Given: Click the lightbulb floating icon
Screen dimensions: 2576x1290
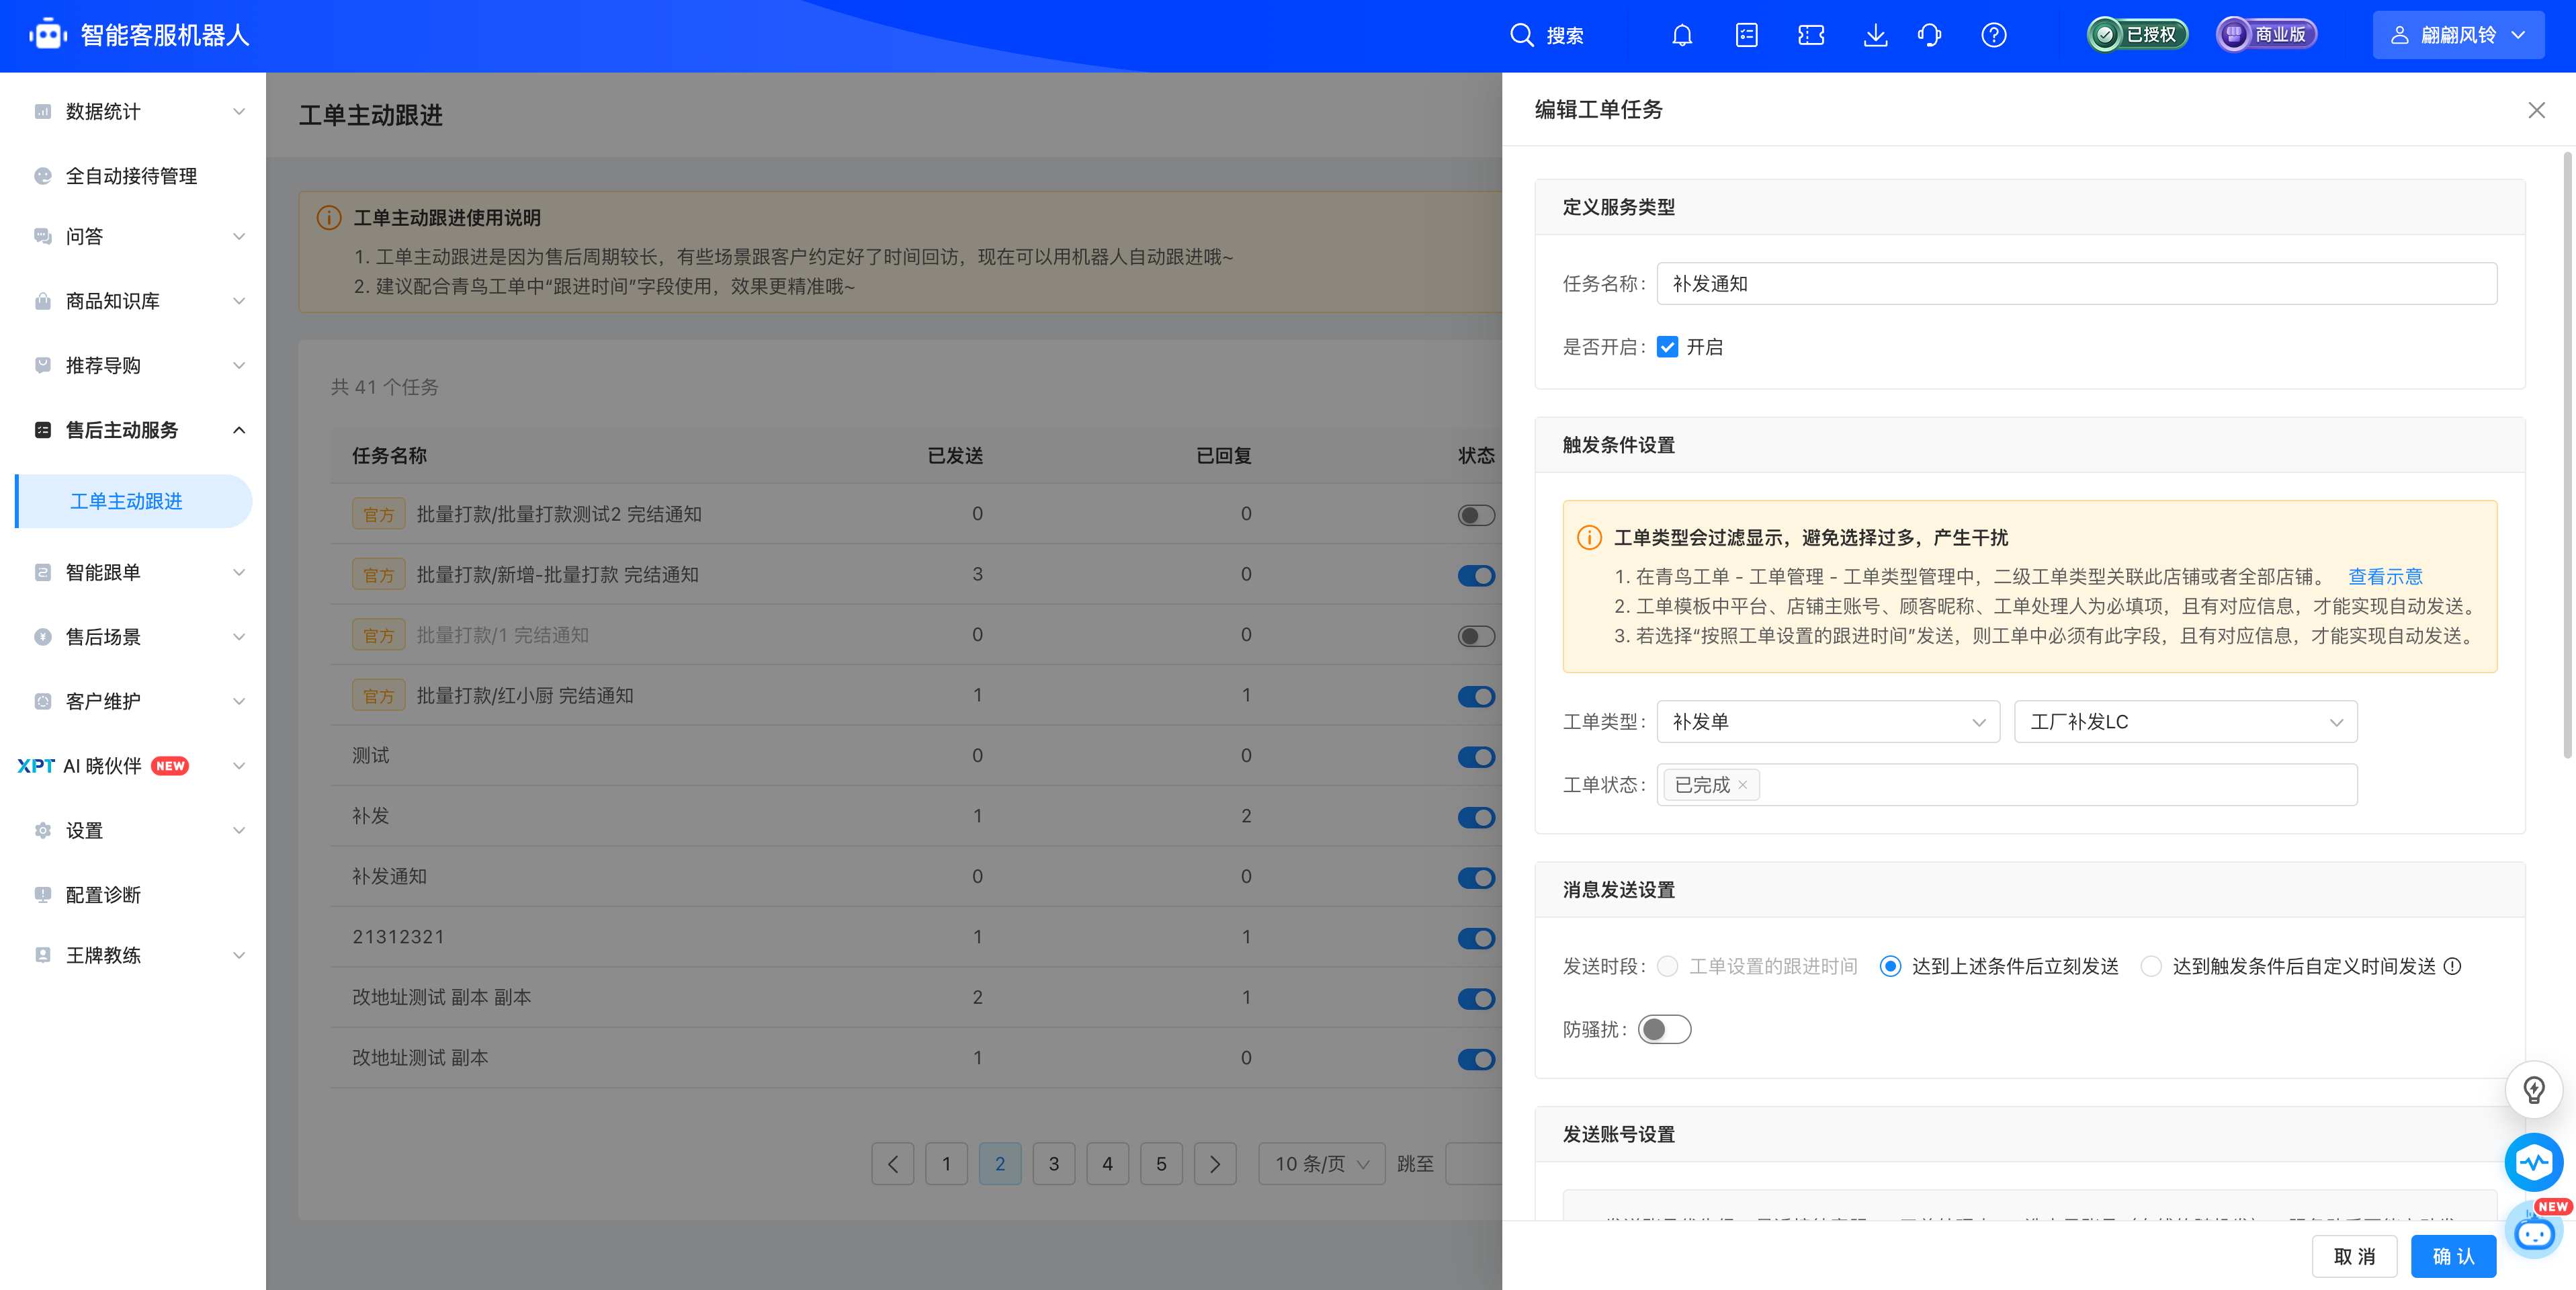Looking at the screenshot, I should click(x=2533, y=1089).
